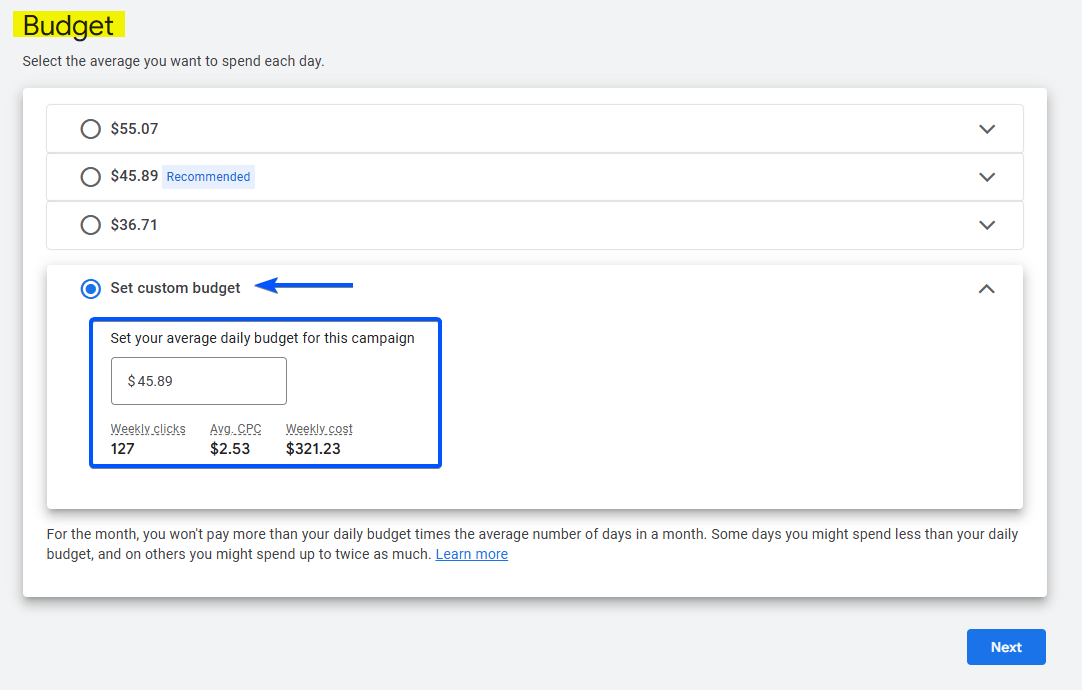The image size is (1082, 690).
Task: Click the Weekly clicks label
Action: pos(148,429)
